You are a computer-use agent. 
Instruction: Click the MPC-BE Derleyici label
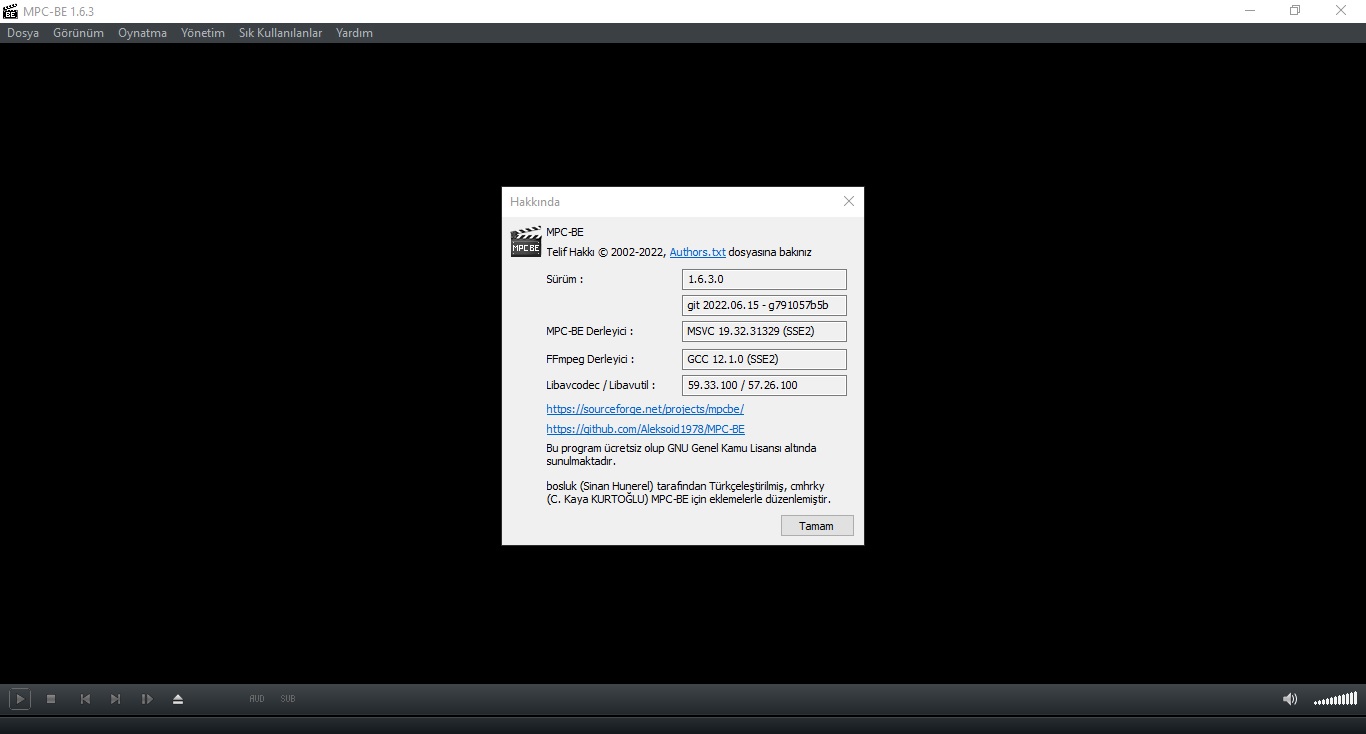click(589, 331)
